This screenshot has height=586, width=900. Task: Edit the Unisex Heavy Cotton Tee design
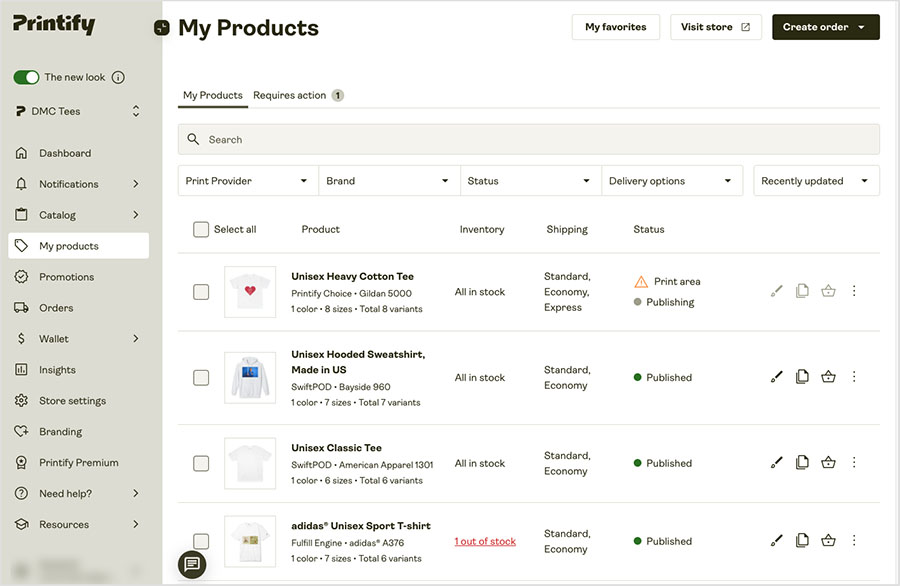click(777, 291)
